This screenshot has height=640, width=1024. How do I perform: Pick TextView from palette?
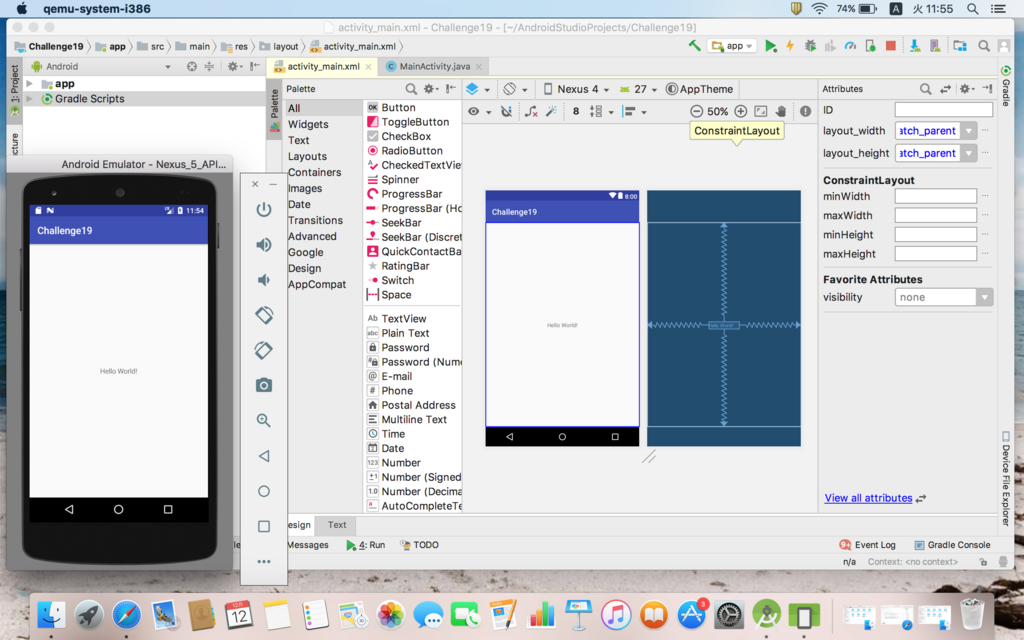[x=404, y=319]
